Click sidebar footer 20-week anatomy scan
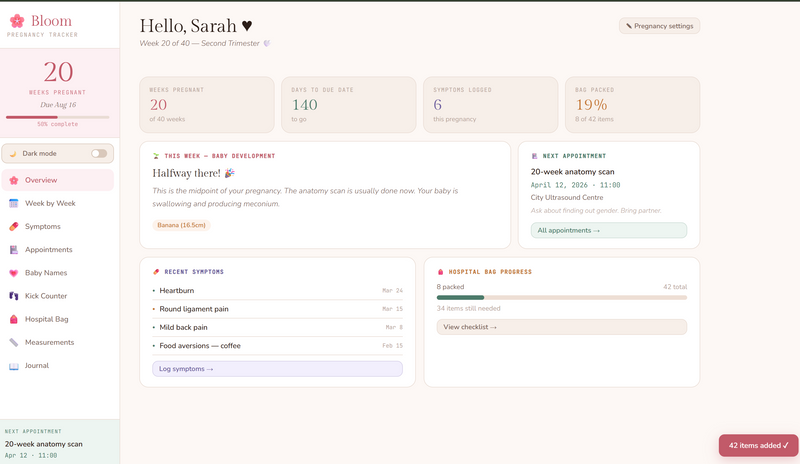Screen dimensions: 800x464 point(43,444)
